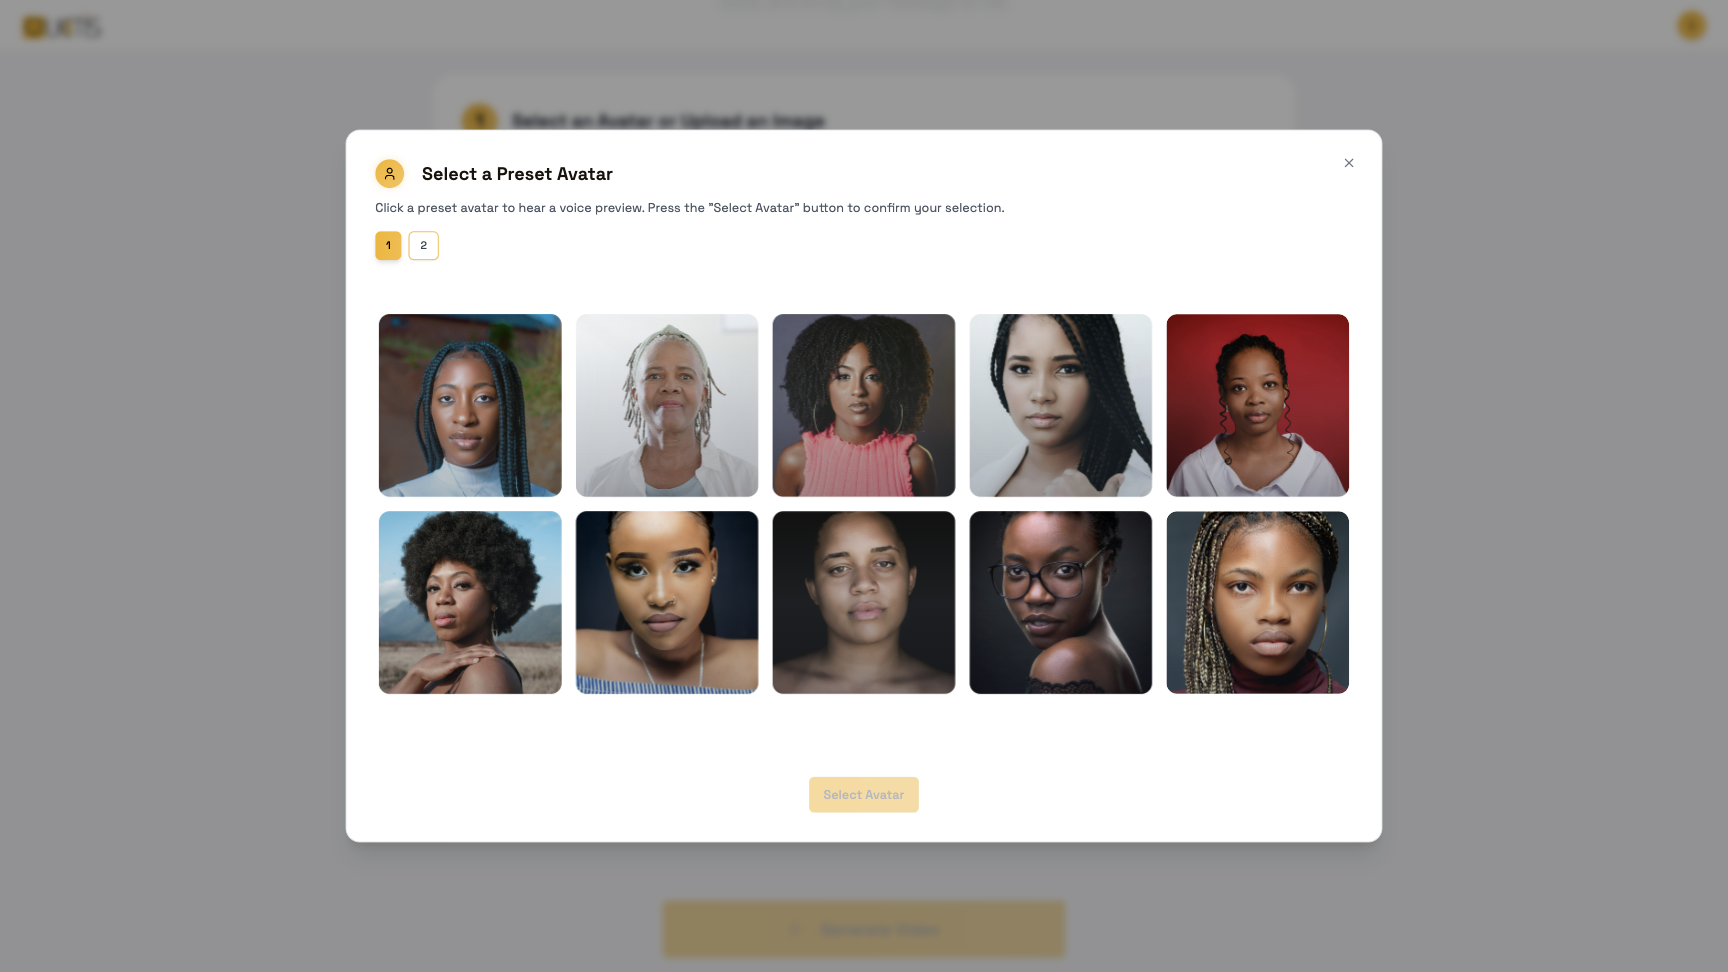Pick the afro avatar with mountain background
1728x972 pixels.
(x=470, y=603)
